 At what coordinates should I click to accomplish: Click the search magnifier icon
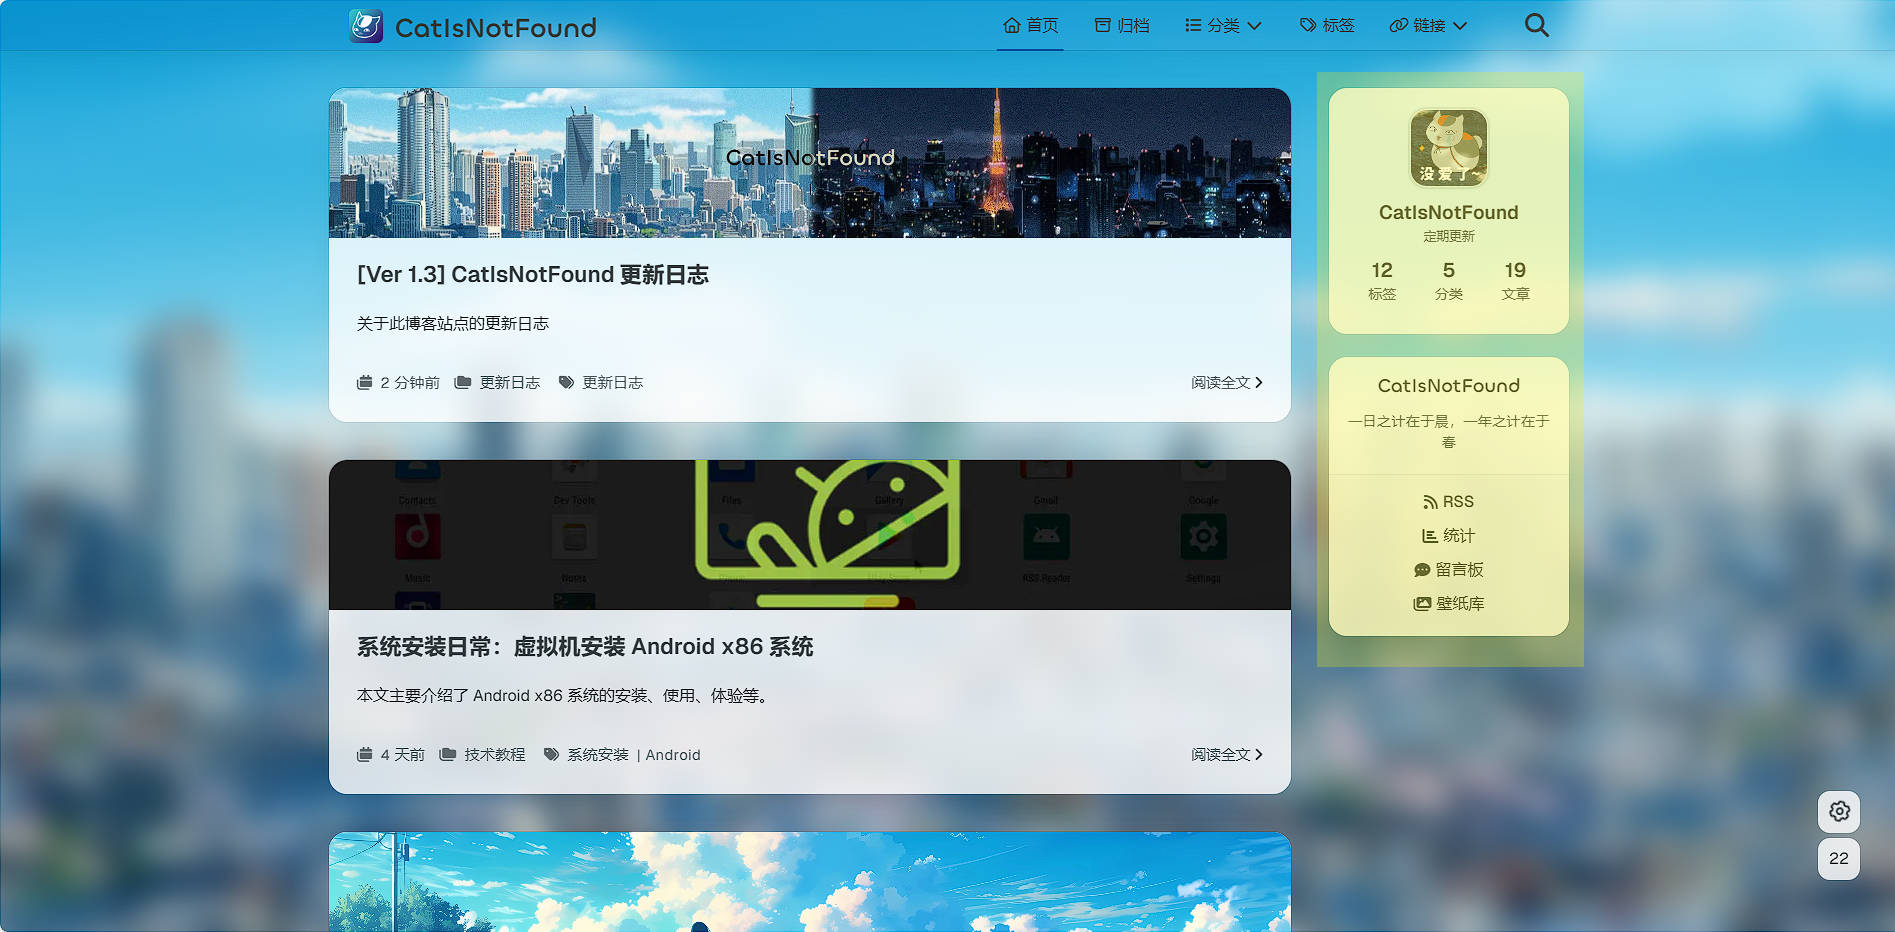tap(1536, 25)
